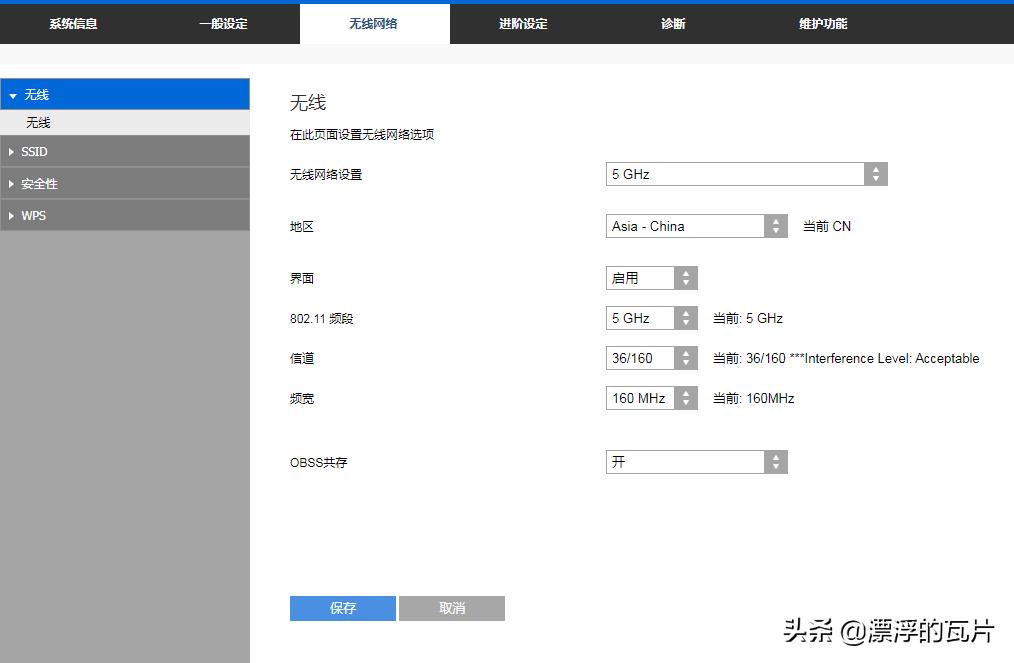1014x663 pixels.
Task: Click the 无线 page heading
Action: 308,102
